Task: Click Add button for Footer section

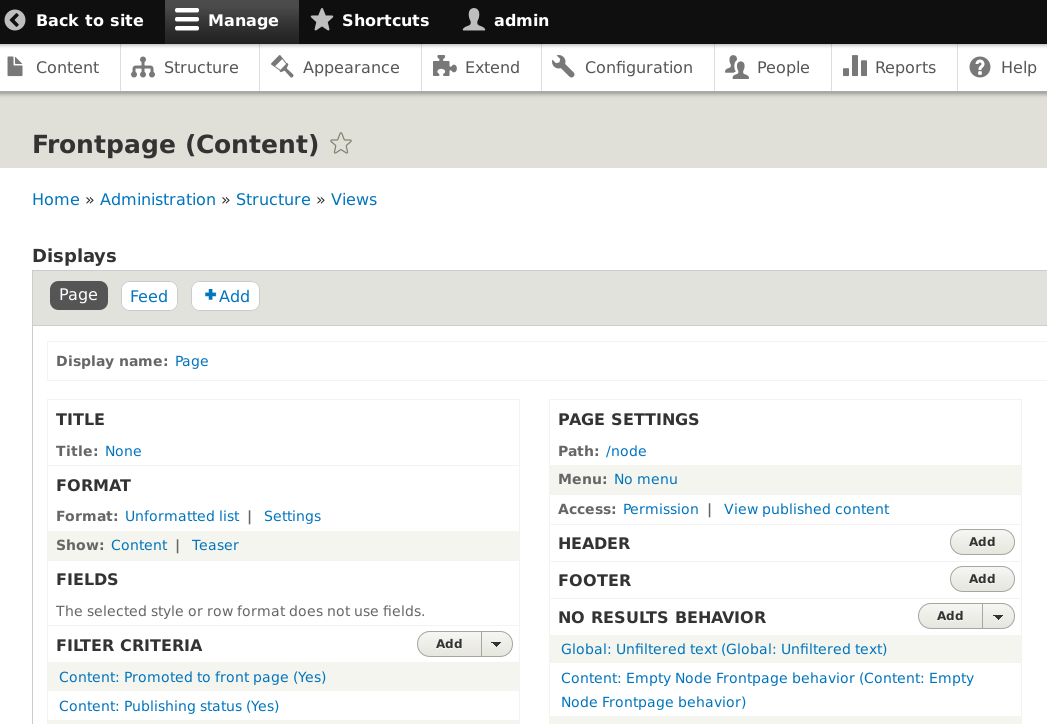Action: tap(981, 579)
